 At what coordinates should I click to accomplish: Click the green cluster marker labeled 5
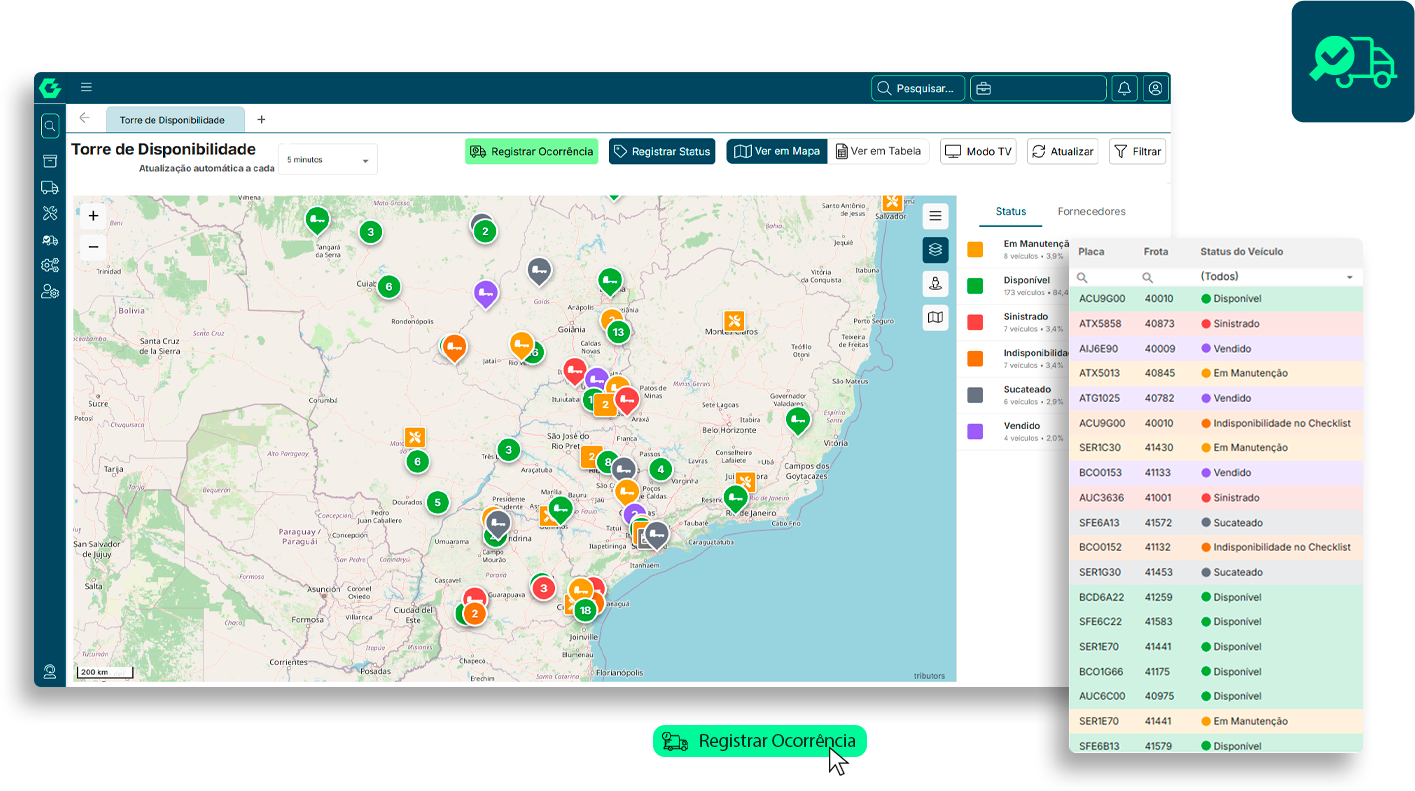tap(437, 502)
